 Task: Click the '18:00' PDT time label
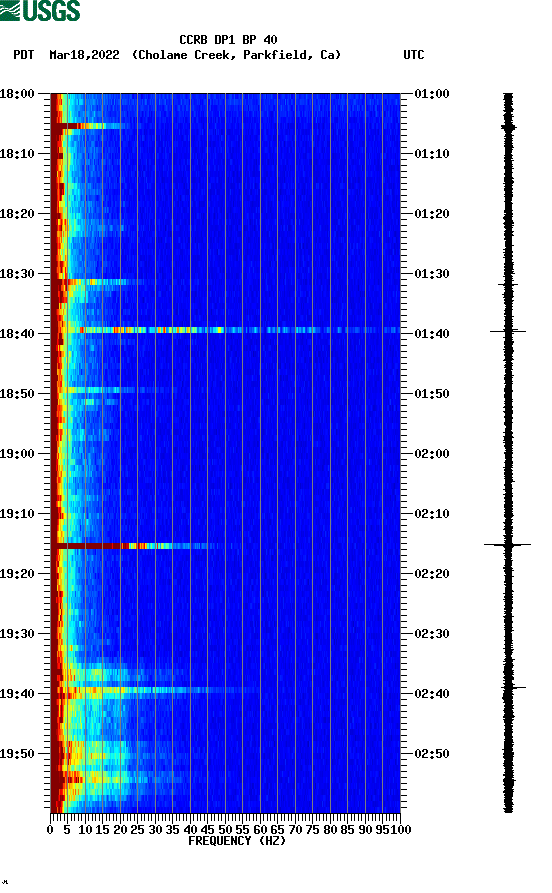click(x=17, y=93)
